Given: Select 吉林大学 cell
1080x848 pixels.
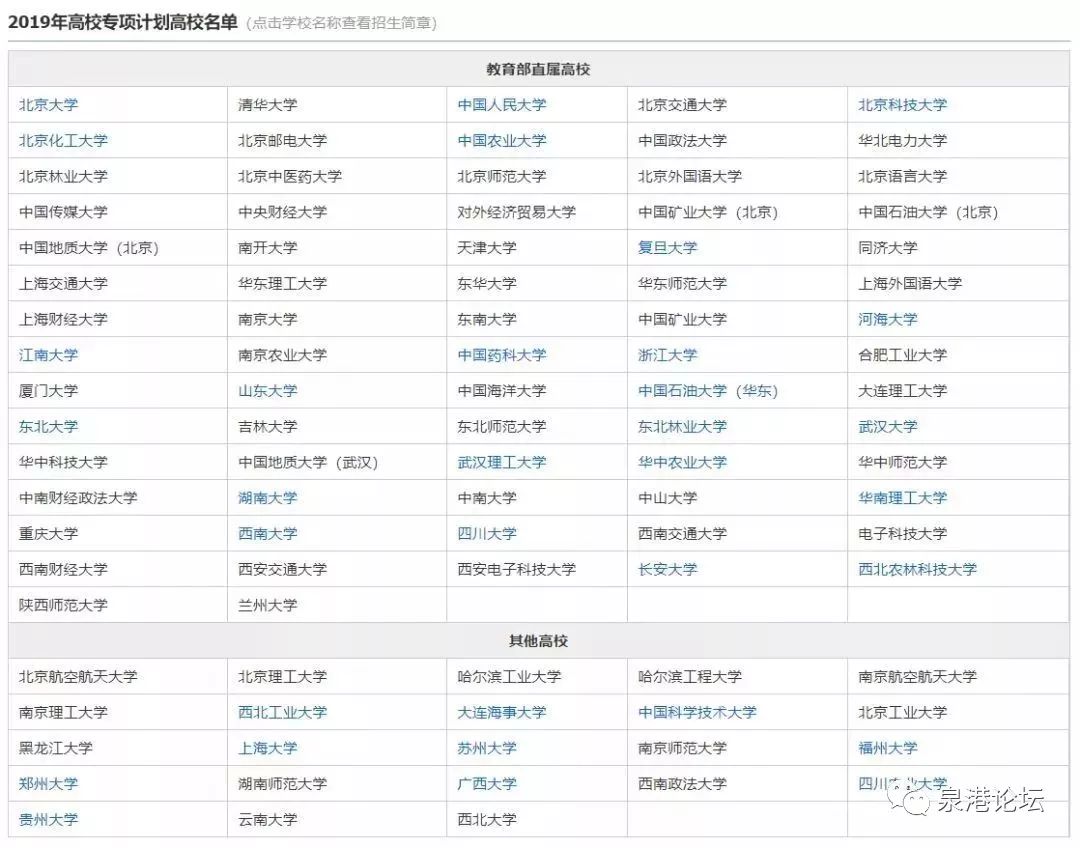Looking at the screenshot, I should pos(337,426).
